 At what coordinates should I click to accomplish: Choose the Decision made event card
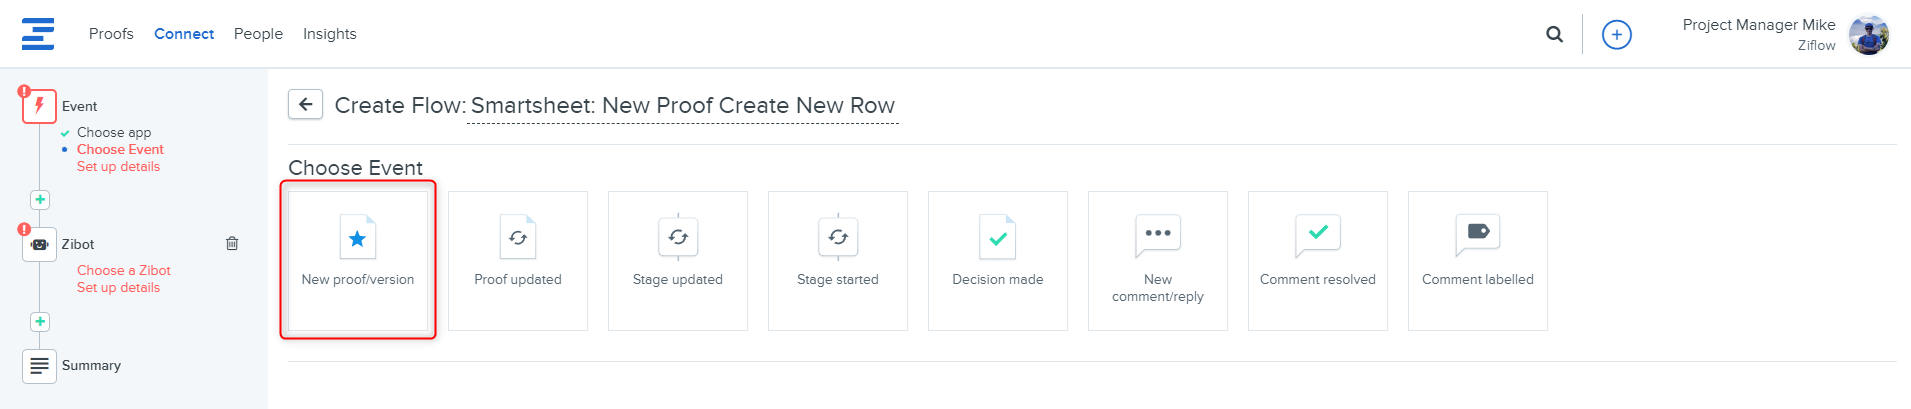pyautogui.click(x=997, y=260)
